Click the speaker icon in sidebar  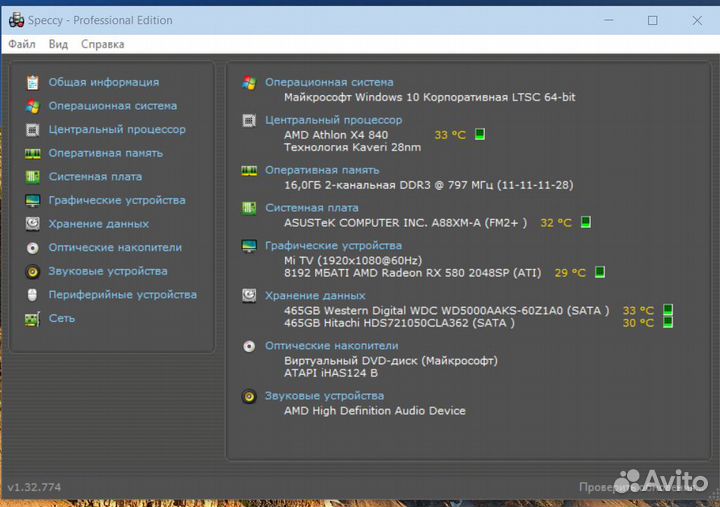(33, 271)
